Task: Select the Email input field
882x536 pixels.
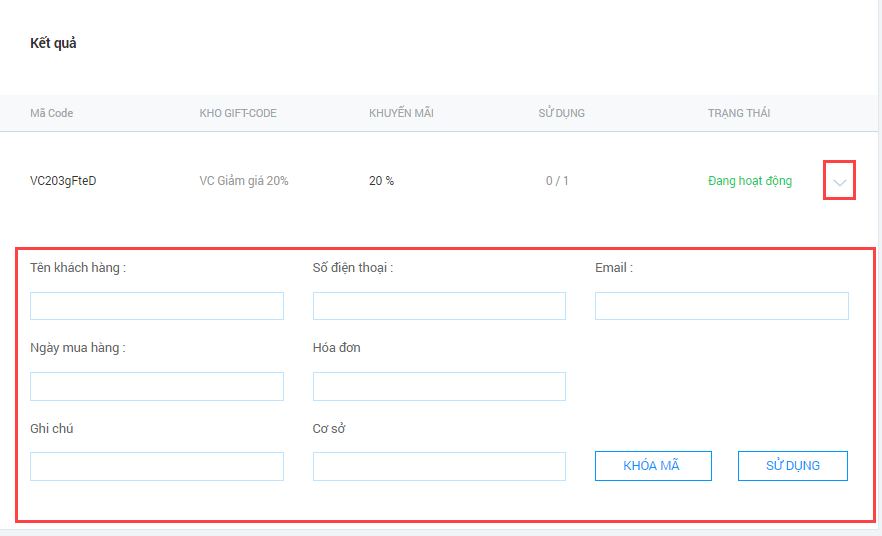Action: [x=722, y=306]
